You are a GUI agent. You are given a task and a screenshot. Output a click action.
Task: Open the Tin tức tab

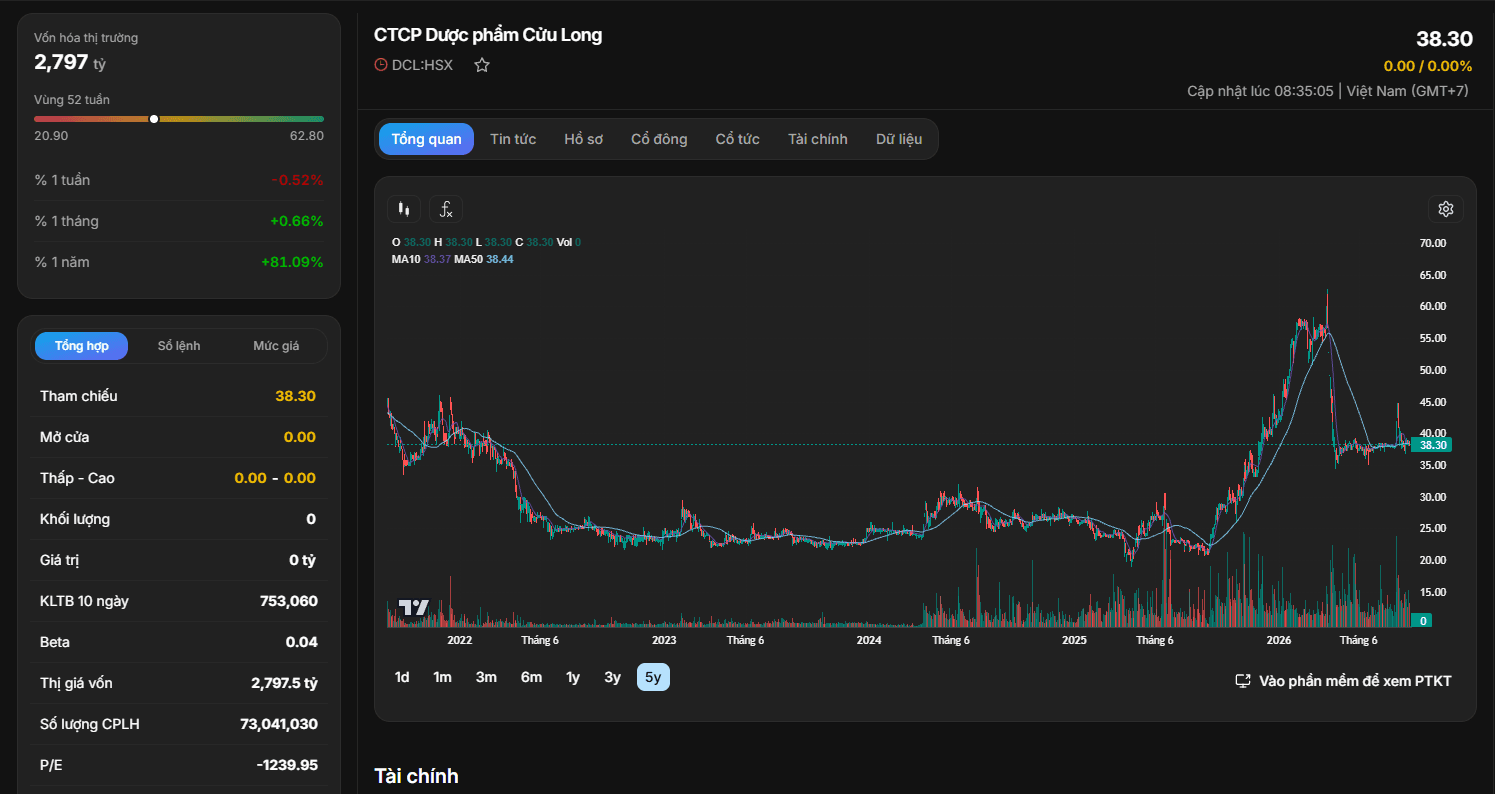(513, 139)
